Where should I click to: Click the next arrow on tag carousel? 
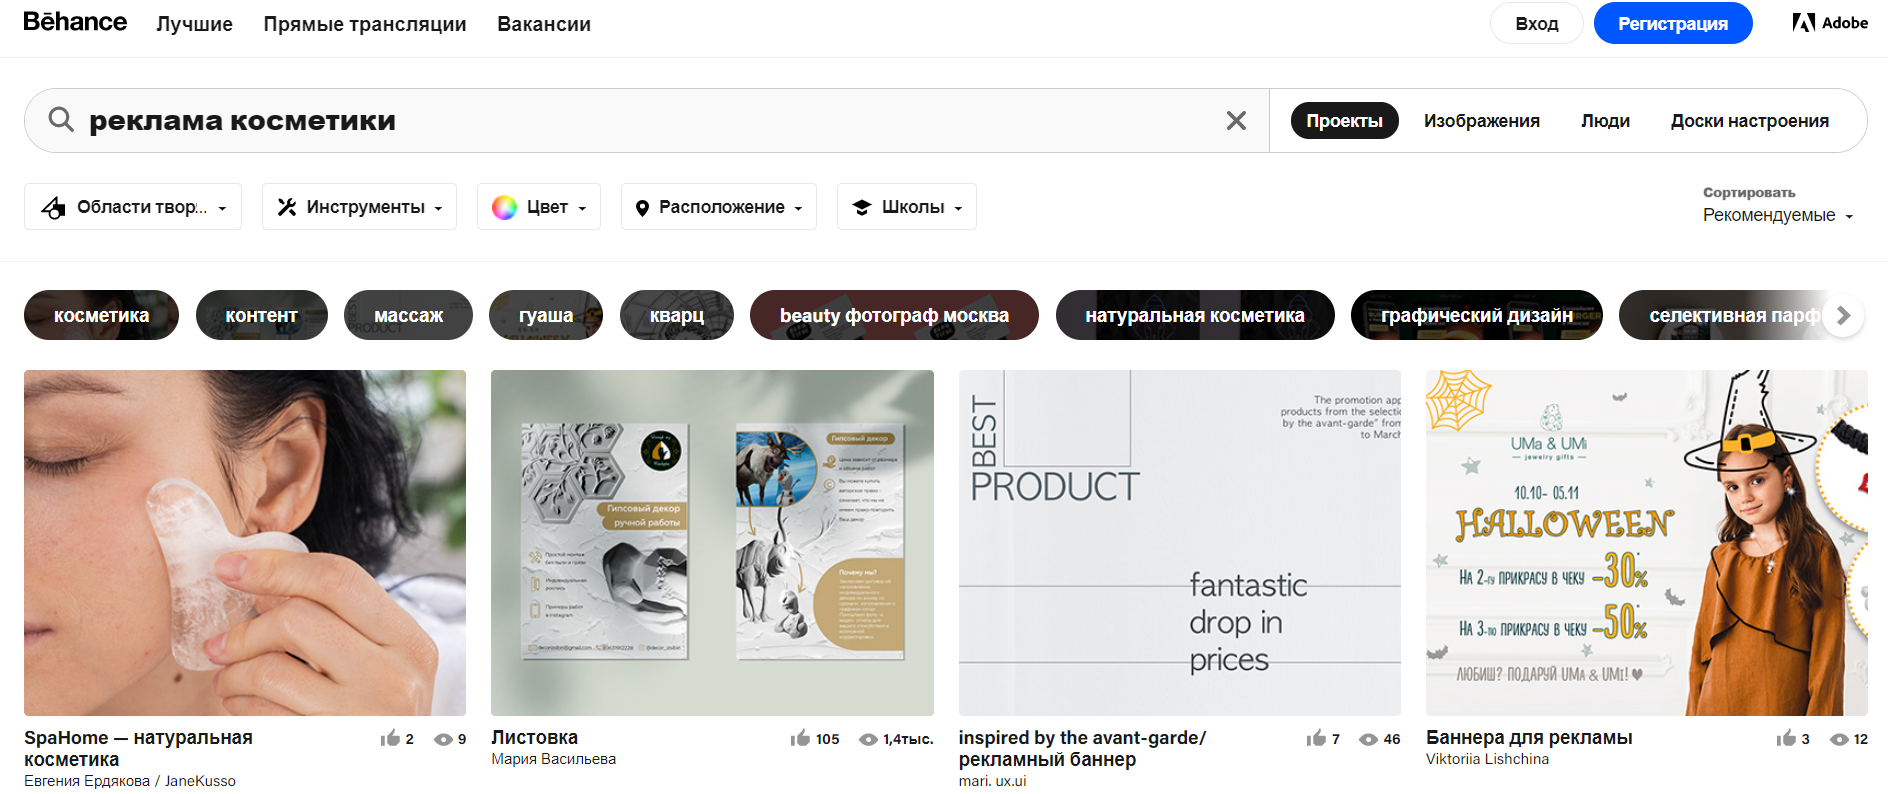point(1843,315)
